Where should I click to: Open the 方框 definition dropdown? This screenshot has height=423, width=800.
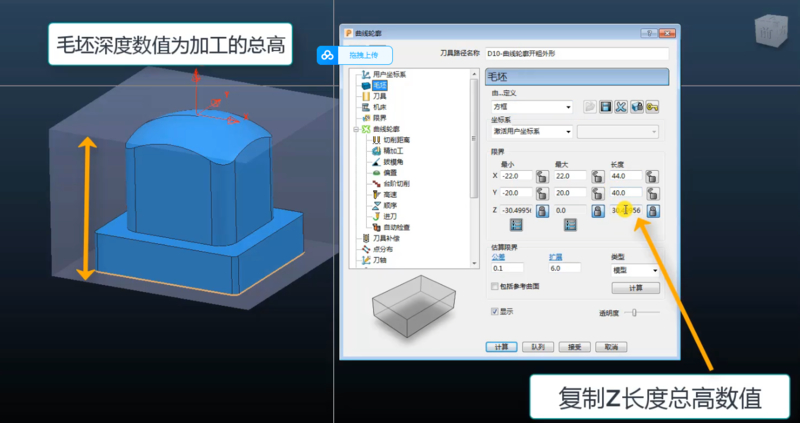click(x=568, y=107)
